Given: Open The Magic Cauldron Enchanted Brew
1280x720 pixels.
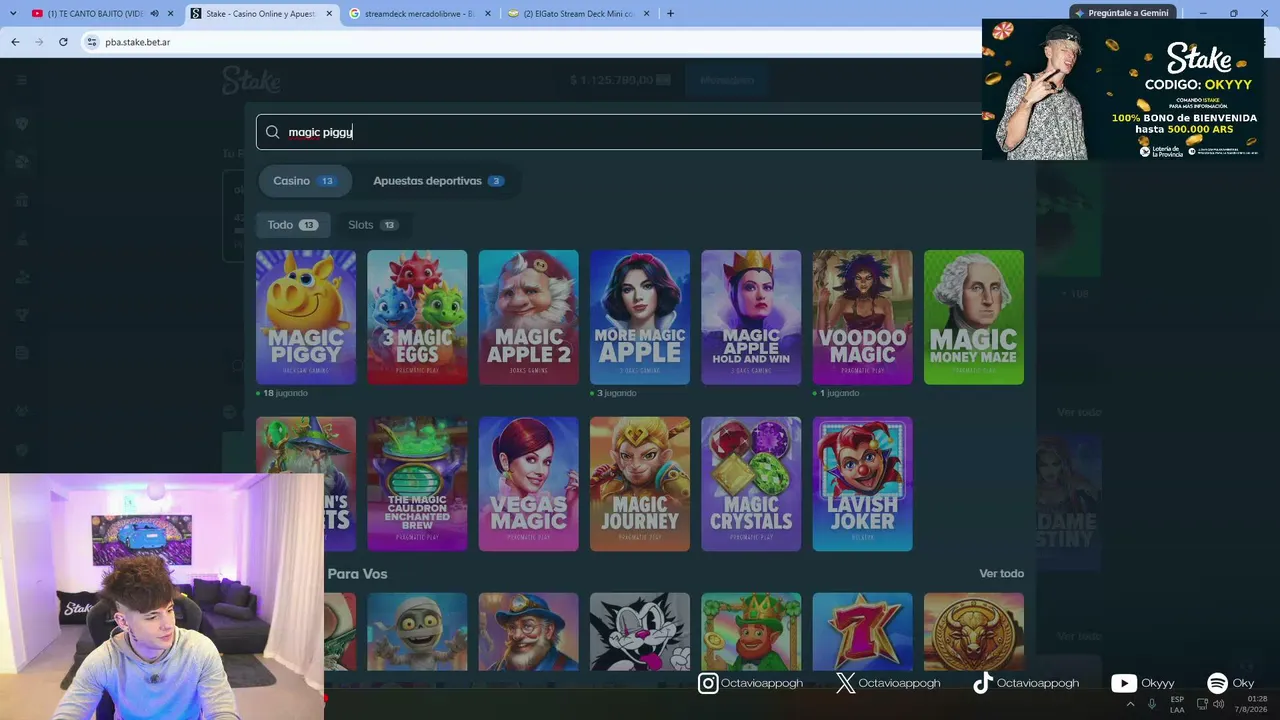Looking at the screenshot, I should 417,484.
